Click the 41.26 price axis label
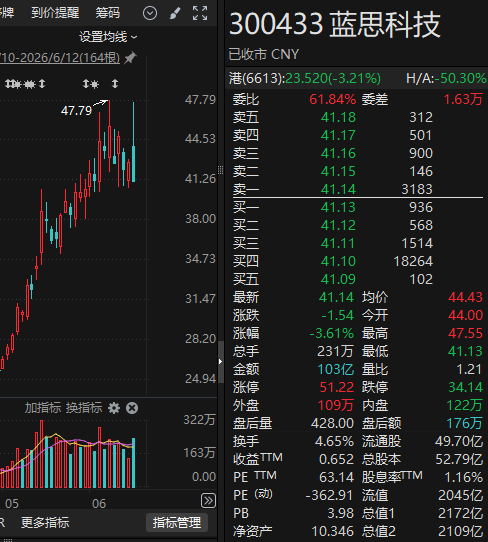The image size is (488, 542). [x=200, y=179]
